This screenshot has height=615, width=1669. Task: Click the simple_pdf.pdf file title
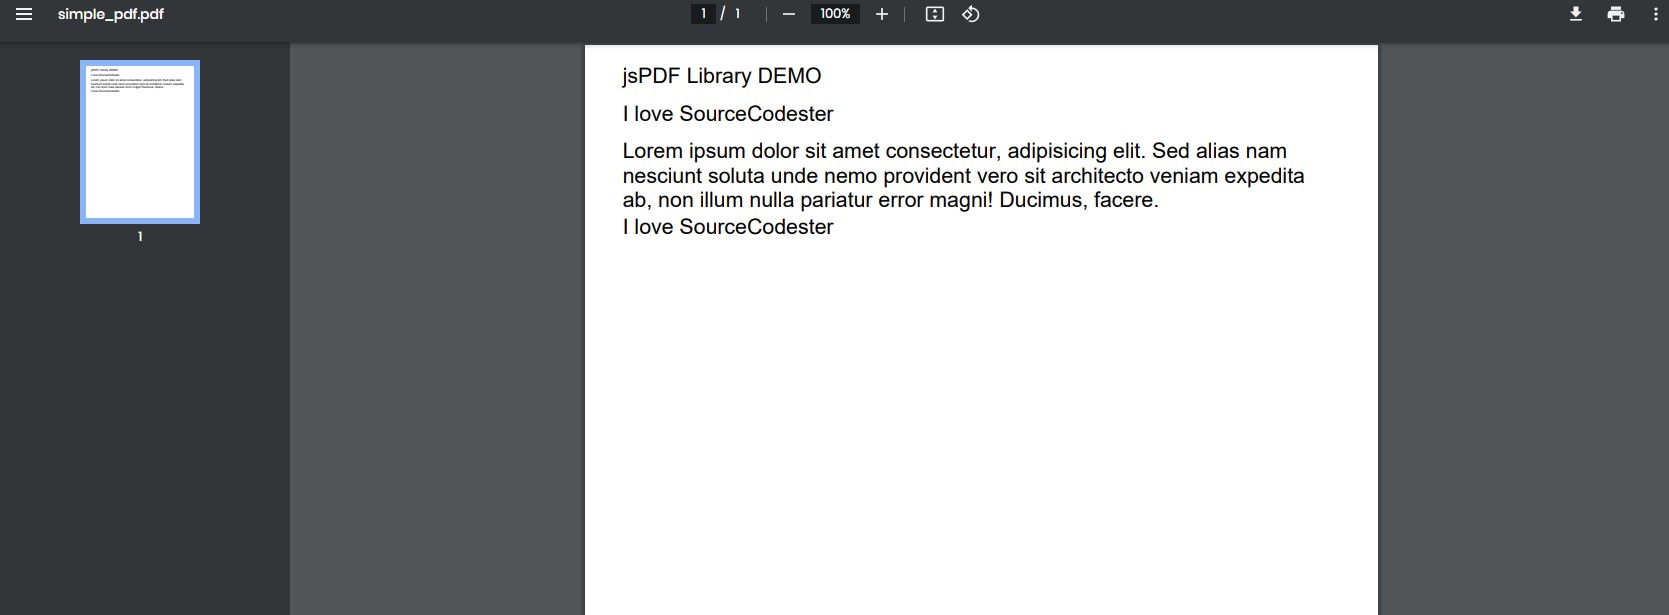pyautogui.click(x=110, y=14)
